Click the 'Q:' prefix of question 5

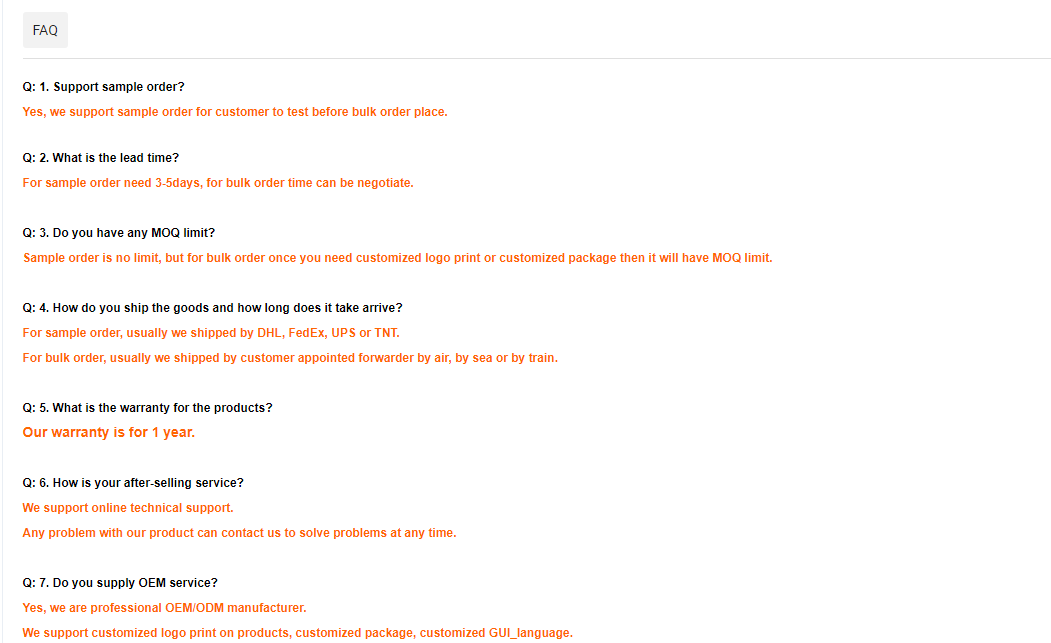[29, 408]
